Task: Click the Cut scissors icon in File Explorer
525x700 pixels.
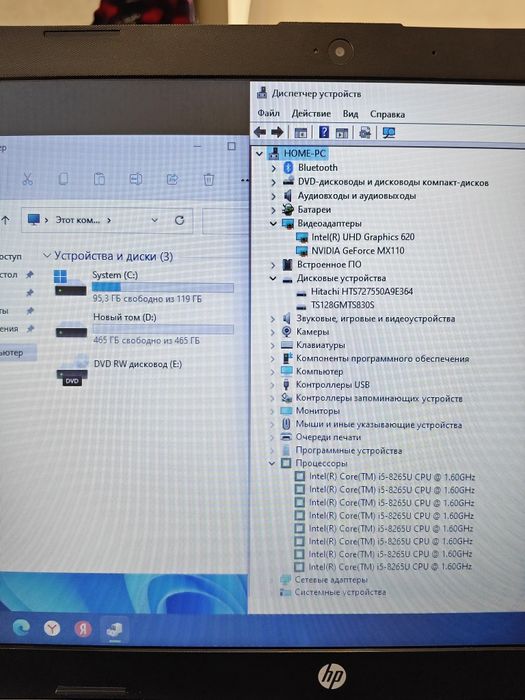Action: [27, 179]
